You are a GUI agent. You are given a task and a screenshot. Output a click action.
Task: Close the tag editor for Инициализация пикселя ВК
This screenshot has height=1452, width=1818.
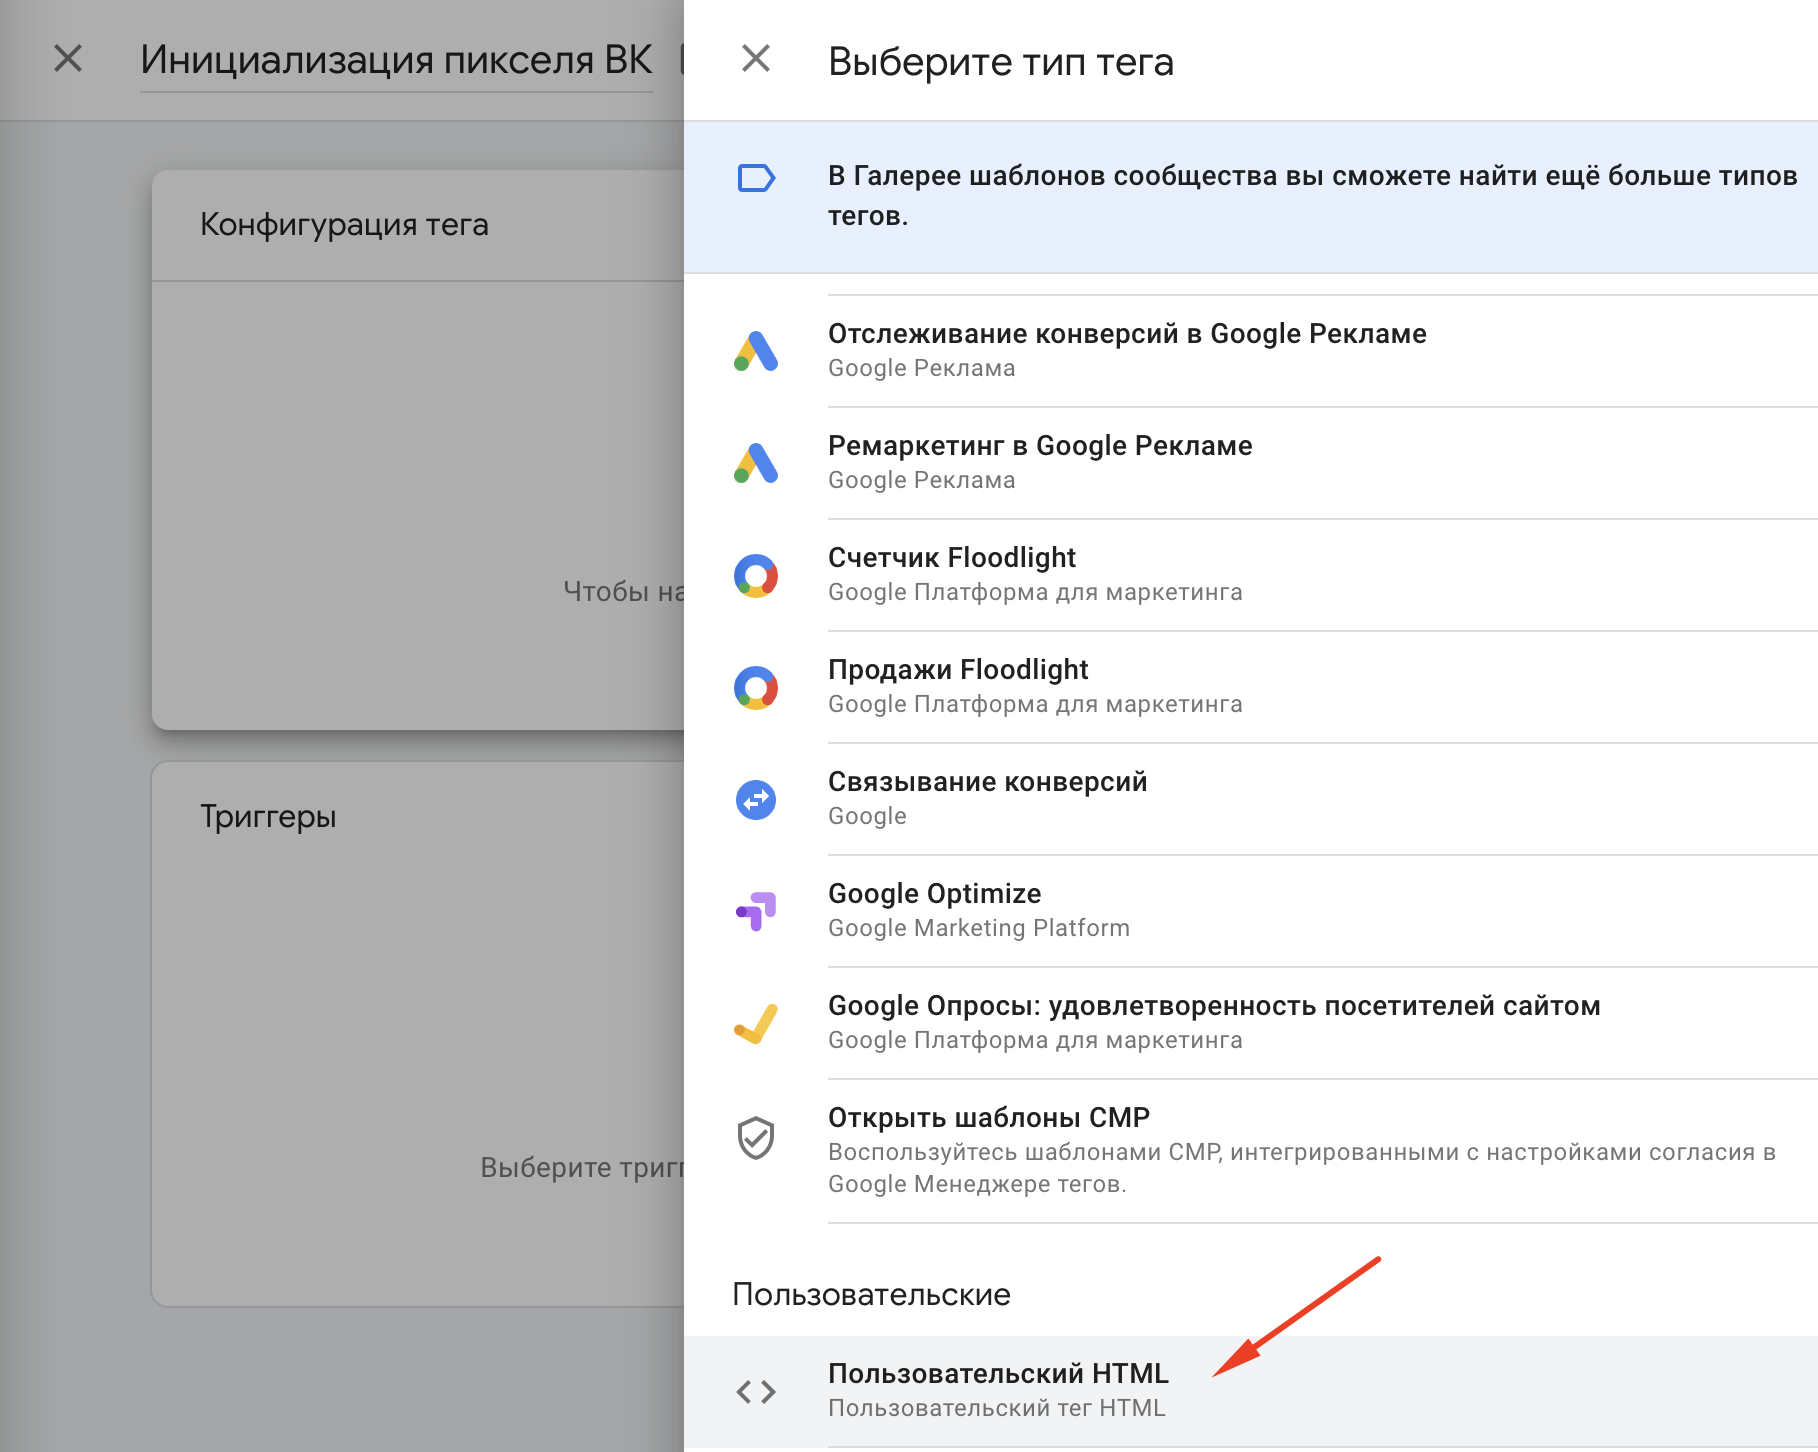pos(68,59)
